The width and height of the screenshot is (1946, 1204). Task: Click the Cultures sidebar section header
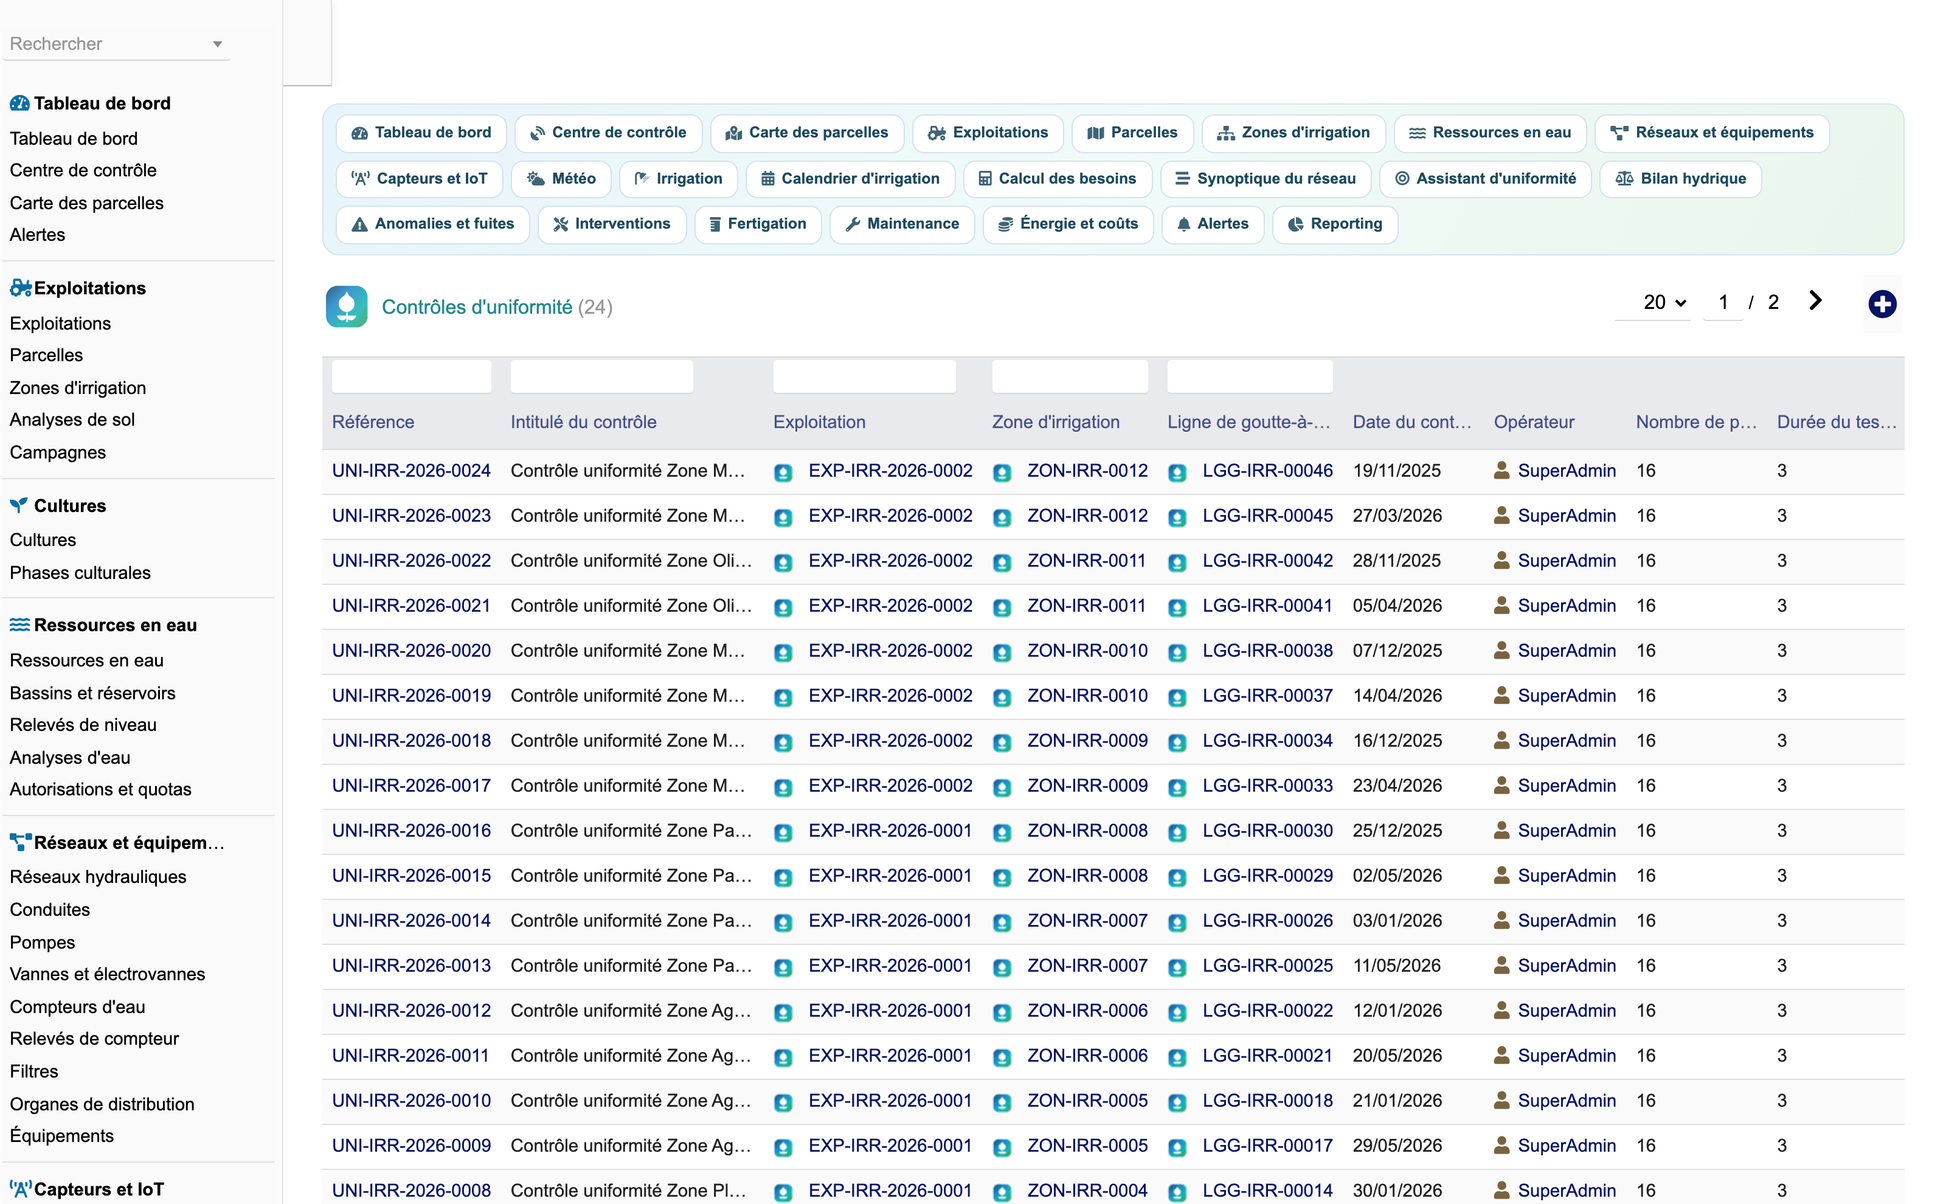[x=58, y=506]
